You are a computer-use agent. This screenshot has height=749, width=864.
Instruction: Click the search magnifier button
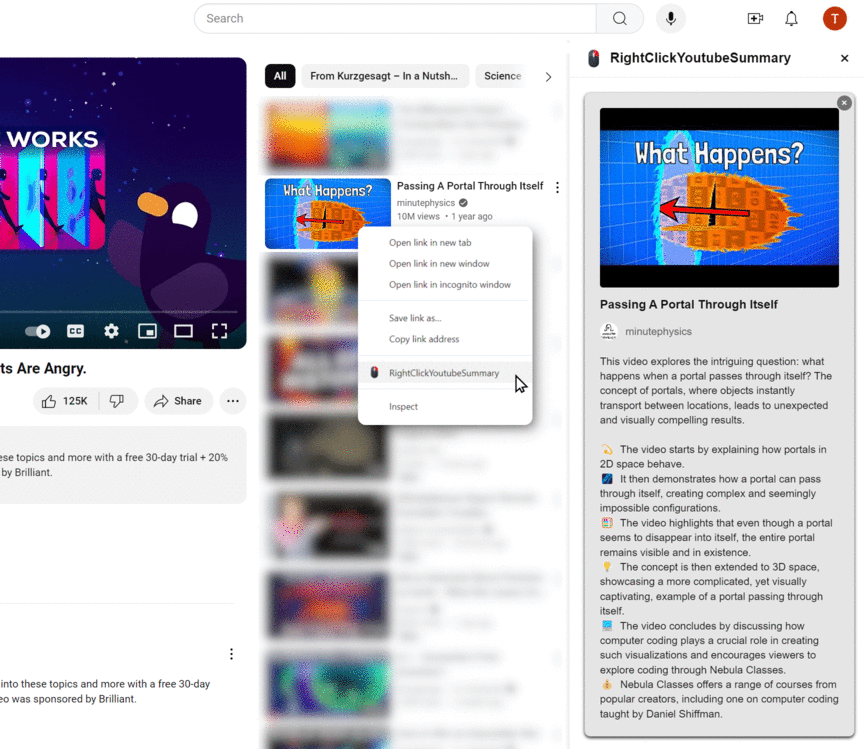coord(620,19)
